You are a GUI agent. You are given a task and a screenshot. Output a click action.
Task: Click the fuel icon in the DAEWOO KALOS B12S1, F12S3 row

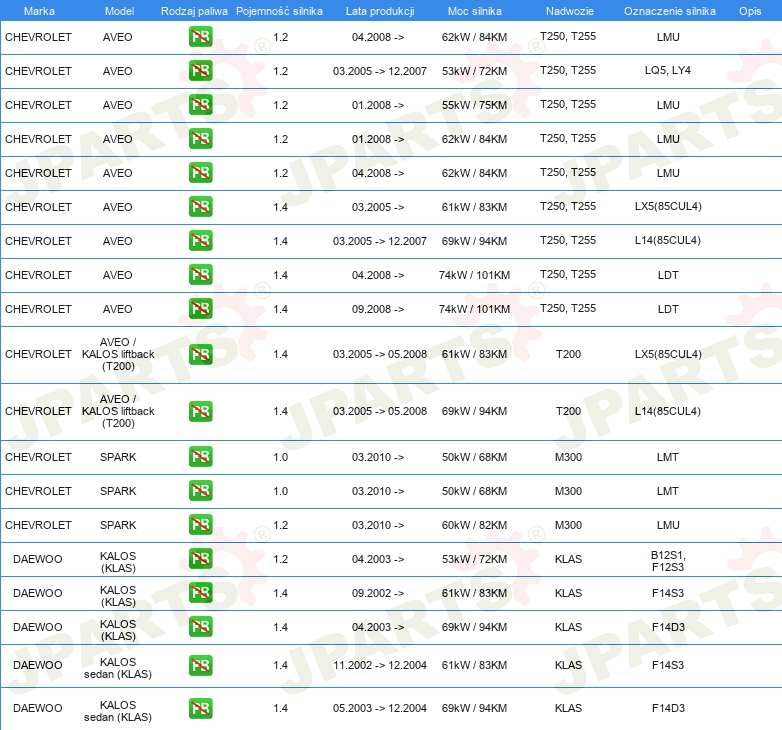(x=200, y=559)
